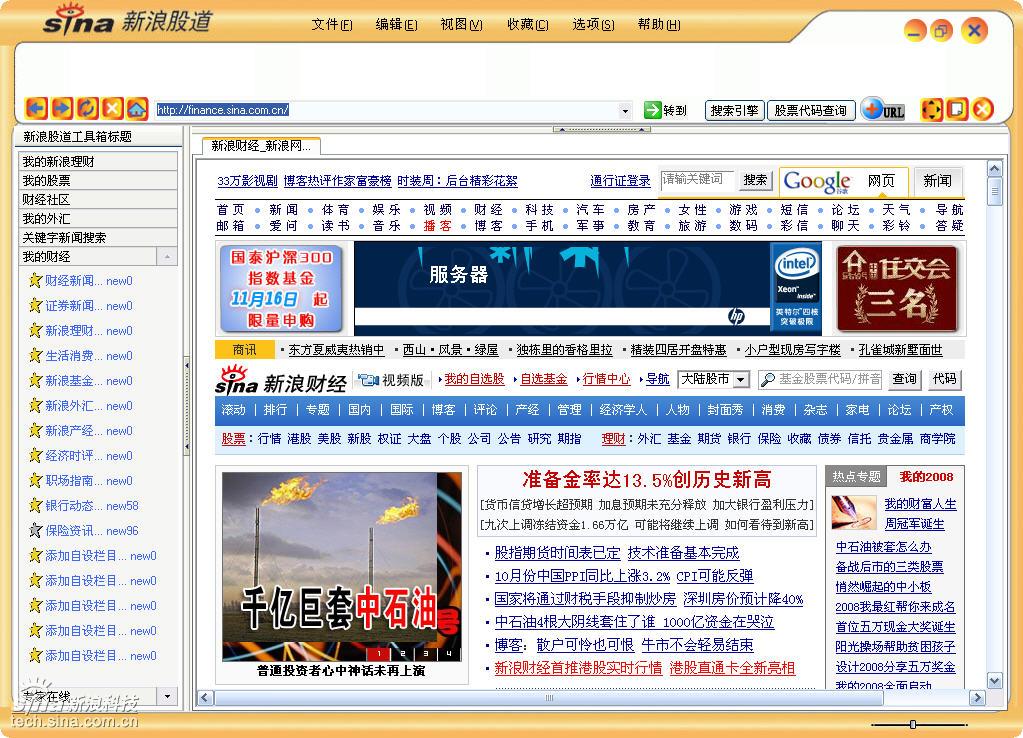Collapse the 我的财经 sidebar section arrow

click(167, 256)
